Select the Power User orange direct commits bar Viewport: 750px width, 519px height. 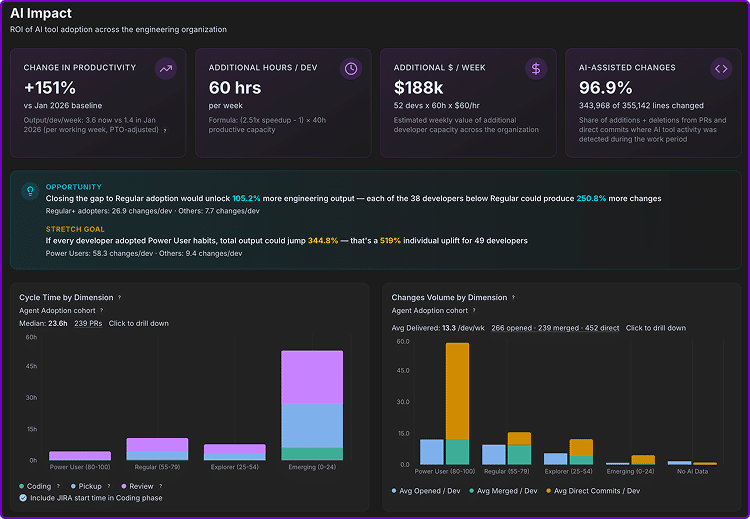click(457, 391)
